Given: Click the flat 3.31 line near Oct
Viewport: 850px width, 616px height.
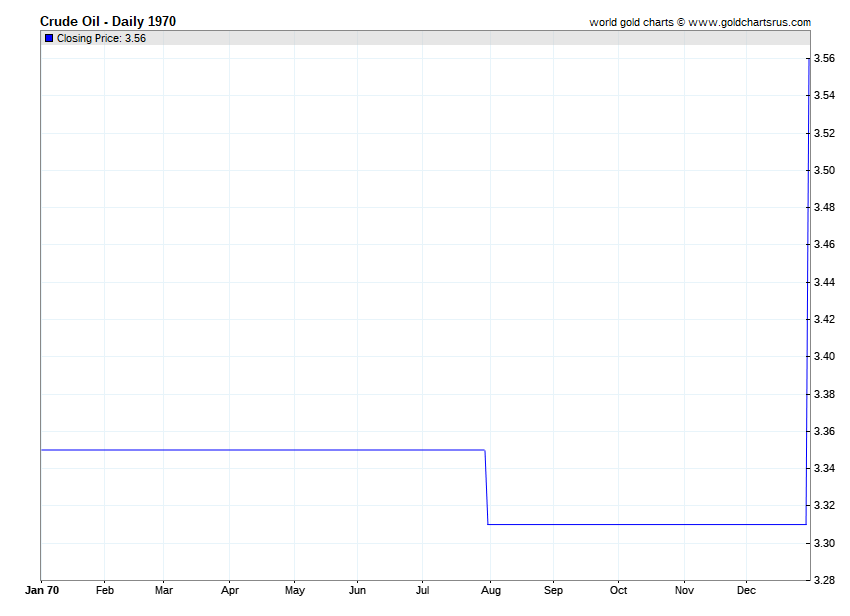Looking at the screenshot, I should pos(619,524).
